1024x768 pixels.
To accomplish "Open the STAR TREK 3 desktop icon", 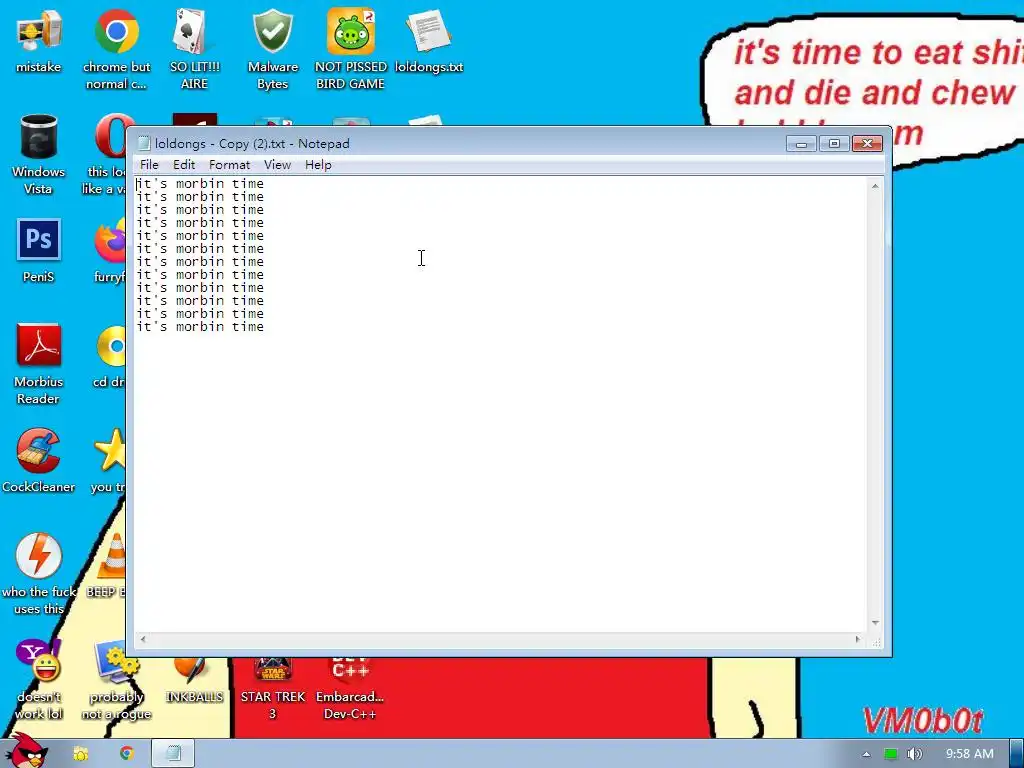I will tap(272, 690).
